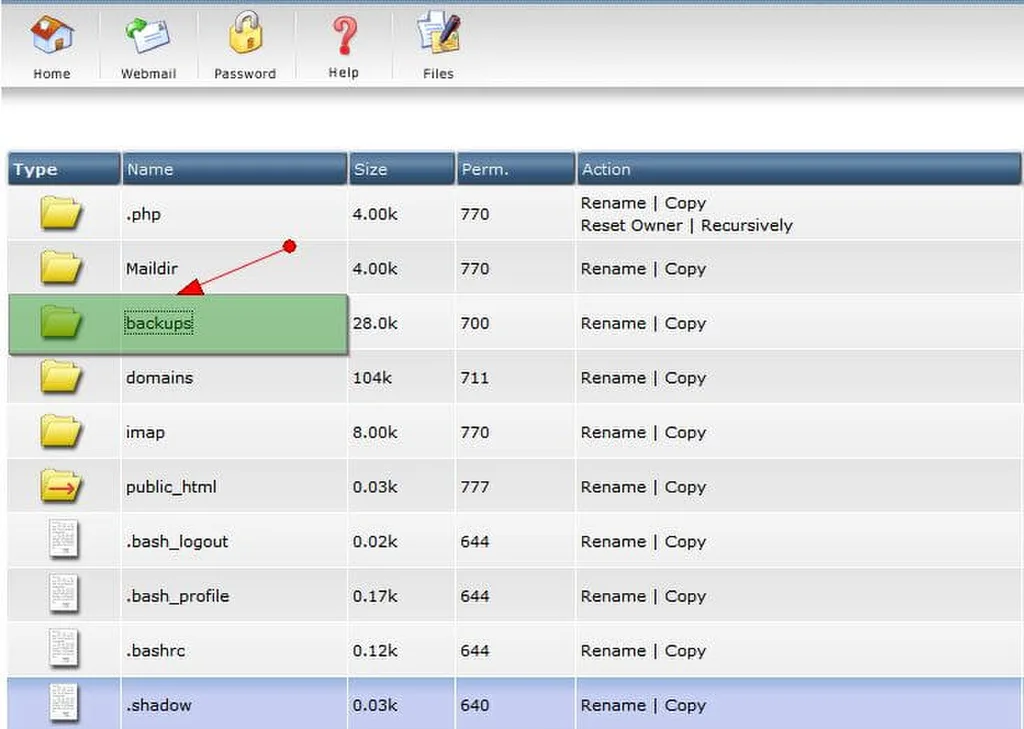Open the backups folder link
Viewport: 1024px width, 729px height.
tap(159, 323)
